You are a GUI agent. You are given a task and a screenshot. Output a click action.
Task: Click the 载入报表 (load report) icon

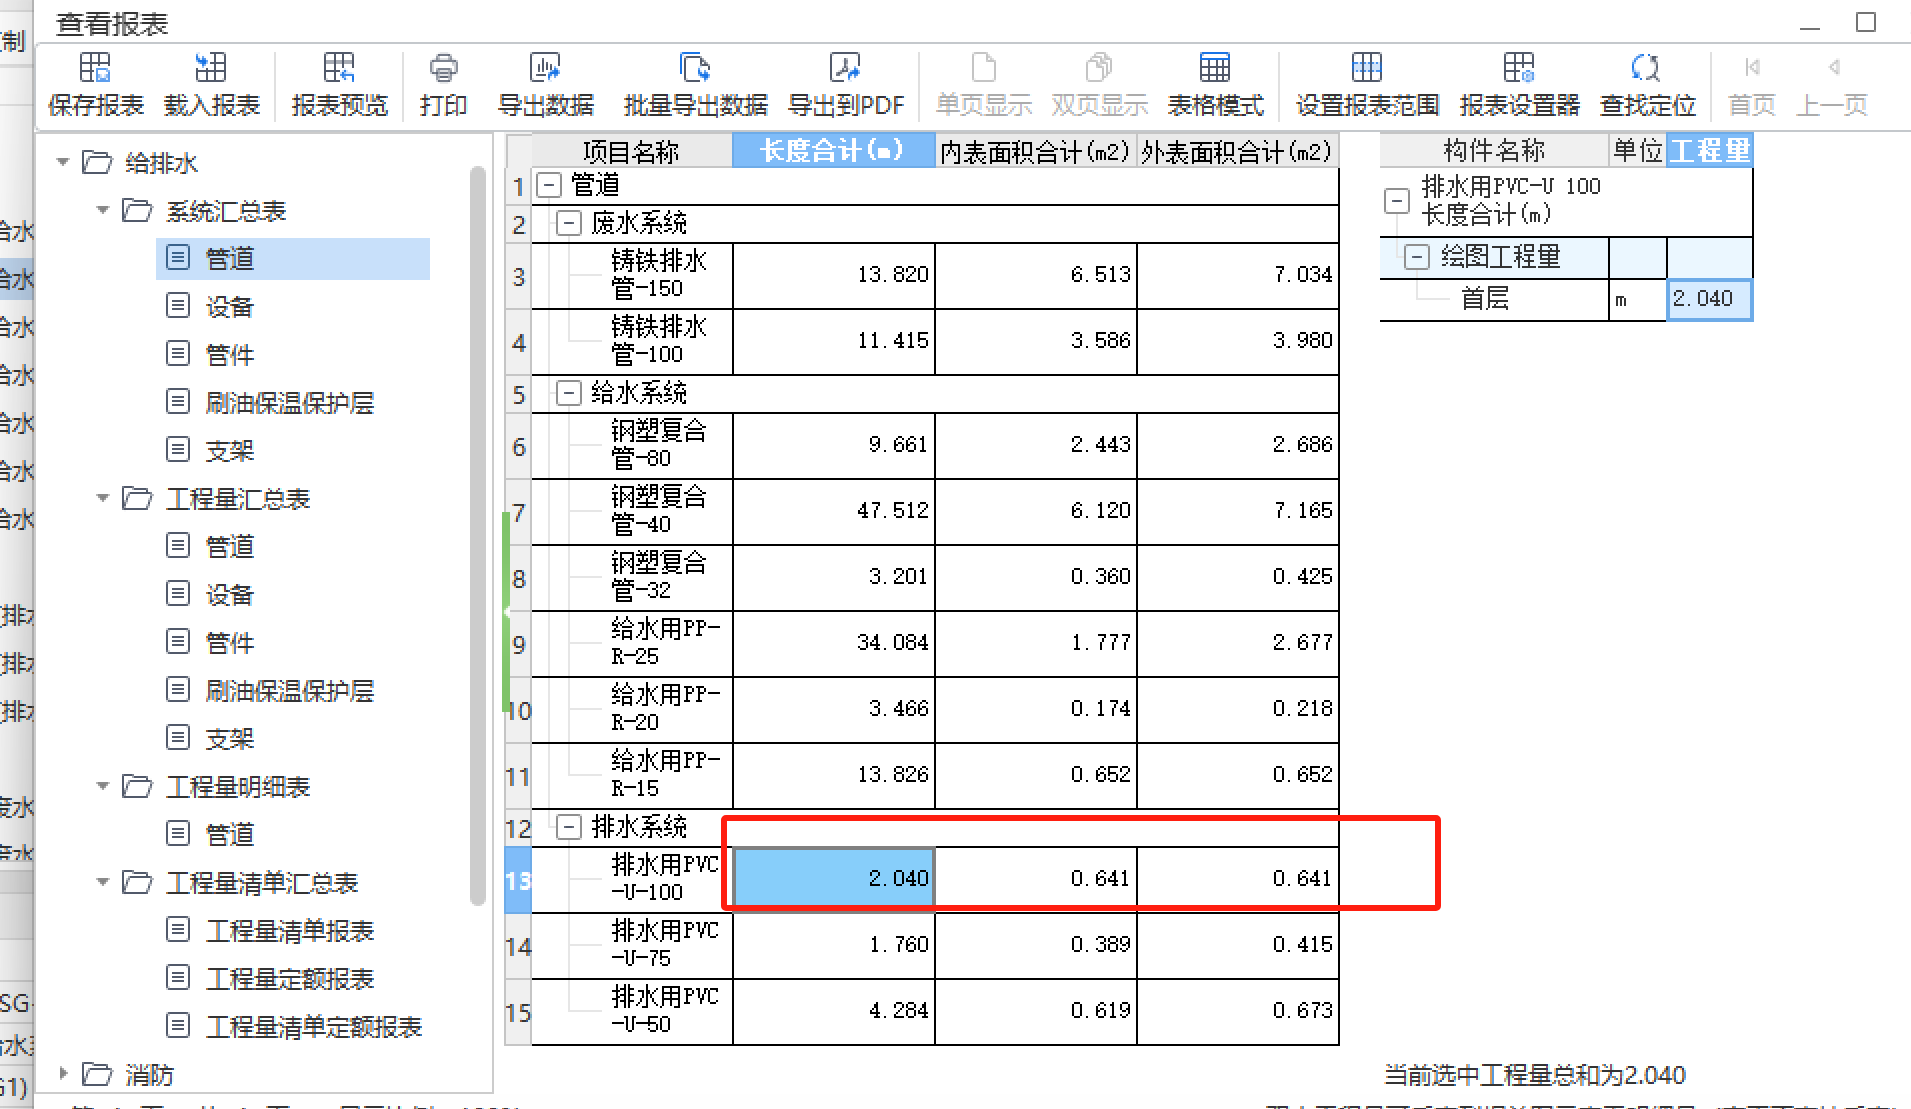pos(211,68)
